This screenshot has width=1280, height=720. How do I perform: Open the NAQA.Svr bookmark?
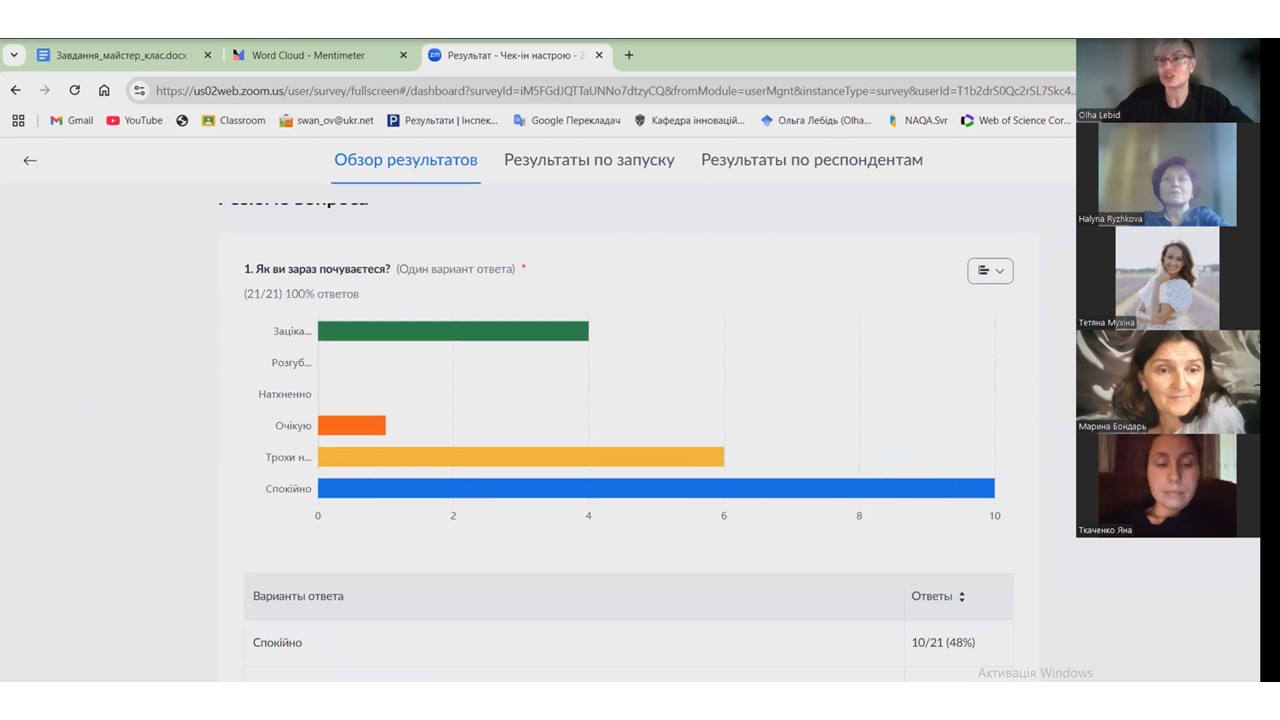tap(916, 120)
